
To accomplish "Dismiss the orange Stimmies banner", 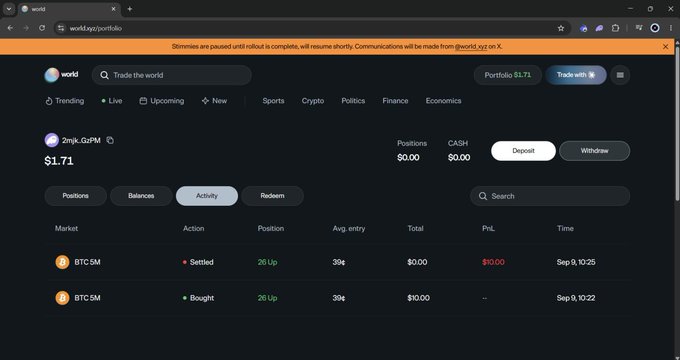I will [666, 46].
